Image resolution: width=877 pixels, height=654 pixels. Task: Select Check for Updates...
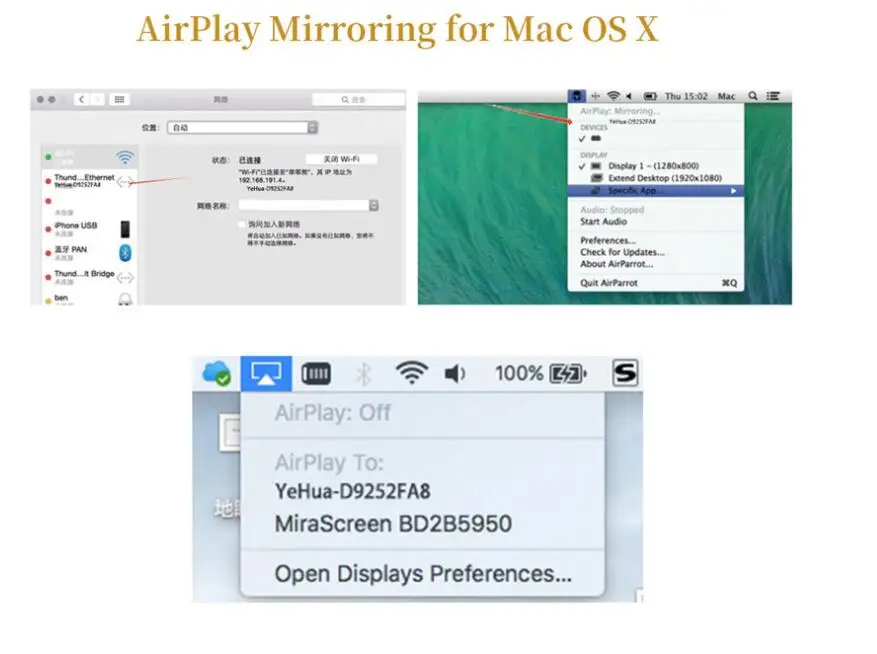623,252
